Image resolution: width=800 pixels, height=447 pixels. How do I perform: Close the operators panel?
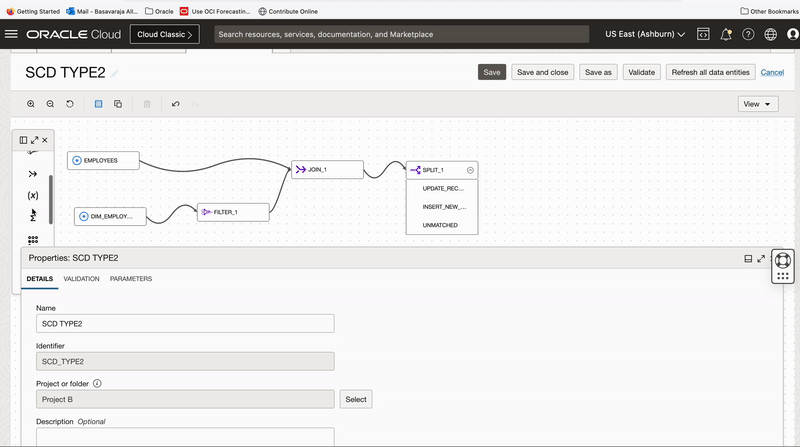(45, 140)
